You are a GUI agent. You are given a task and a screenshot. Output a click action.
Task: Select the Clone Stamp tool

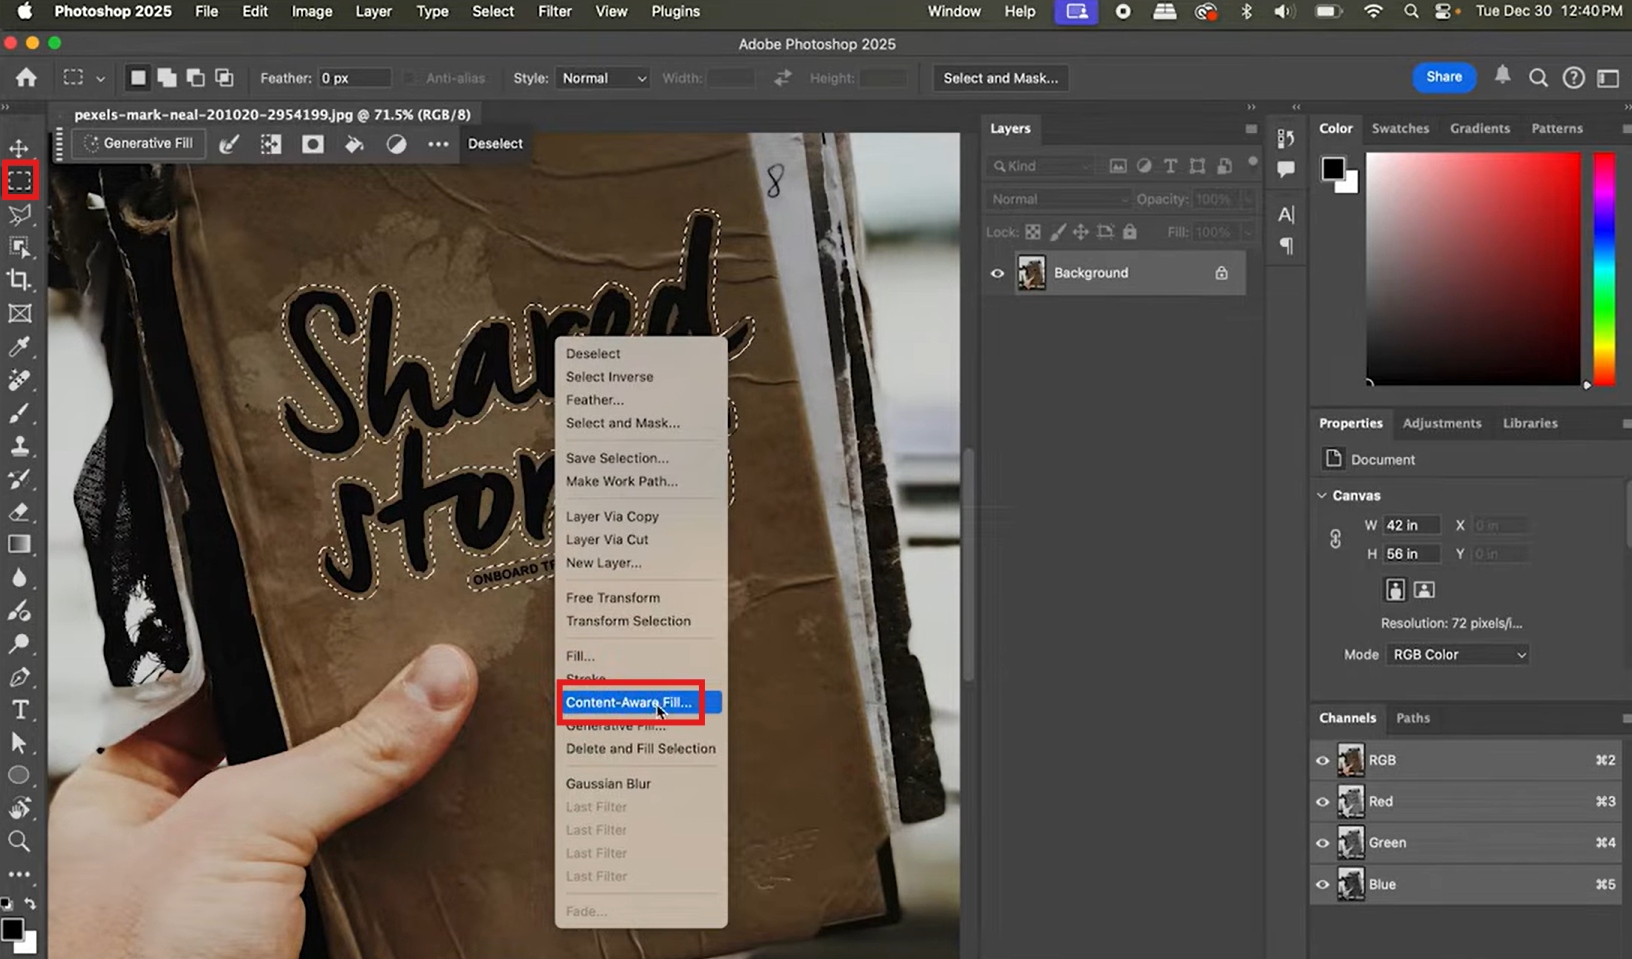point(19,445)
